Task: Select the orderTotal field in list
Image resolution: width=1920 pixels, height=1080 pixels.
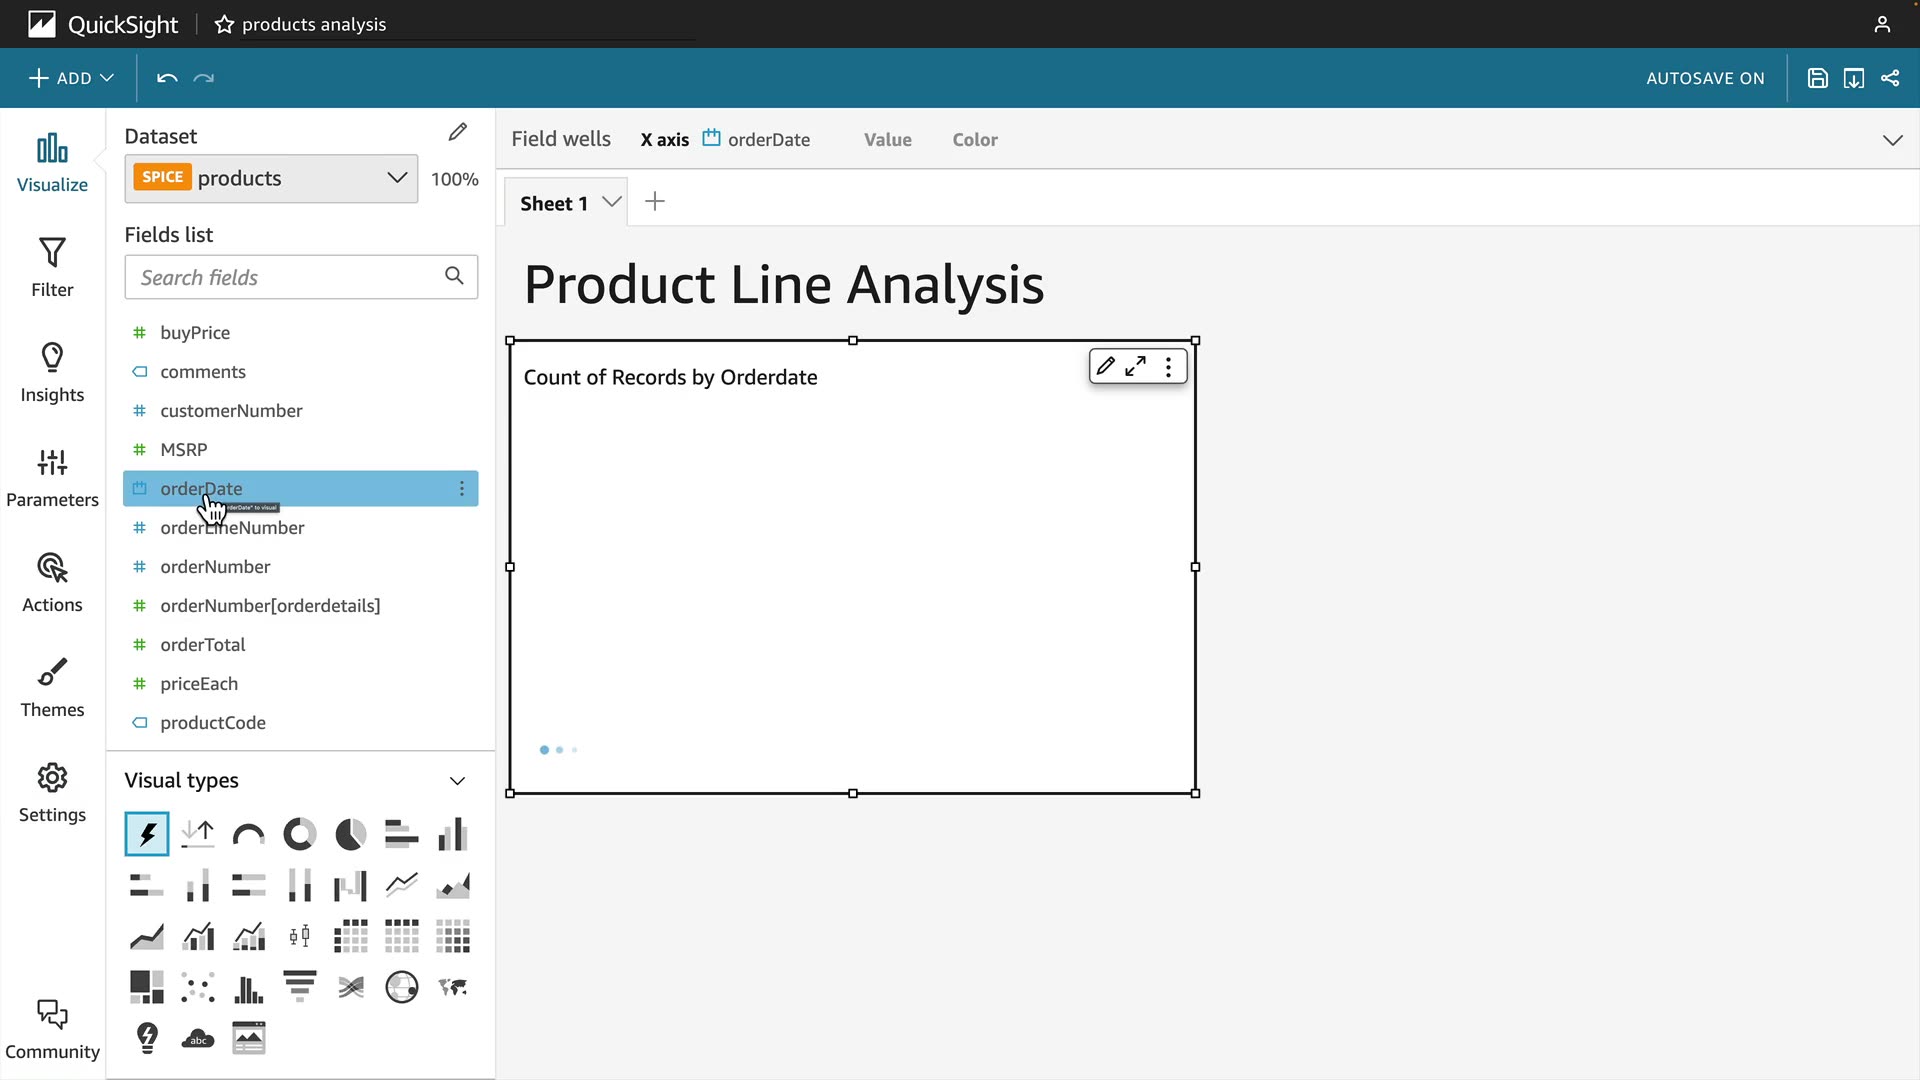Action: tap(203, 645)
